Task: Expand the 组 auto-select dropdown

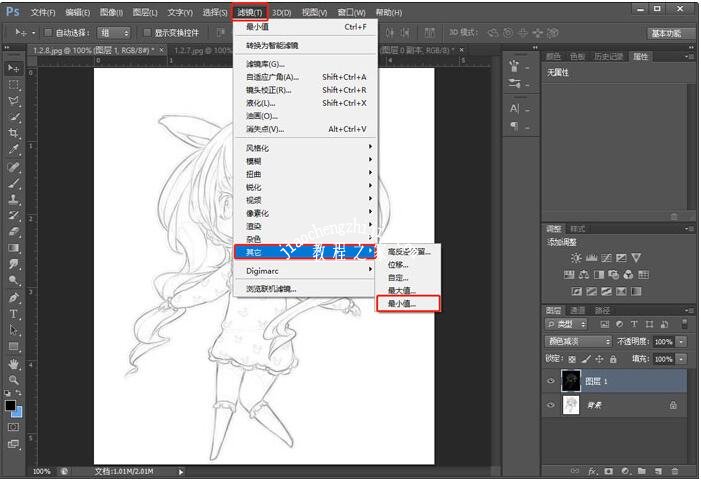Action: click(x=114, y=33)
